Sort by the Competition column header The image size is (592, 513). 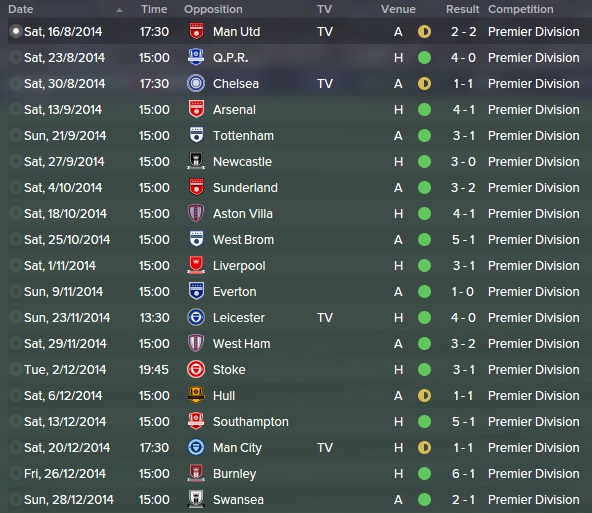coord(521,9)
